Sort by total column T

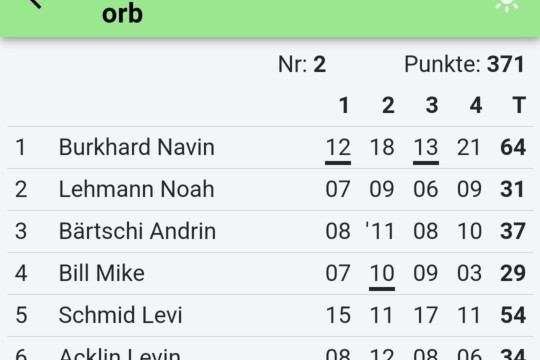click(x=519, y=105)
